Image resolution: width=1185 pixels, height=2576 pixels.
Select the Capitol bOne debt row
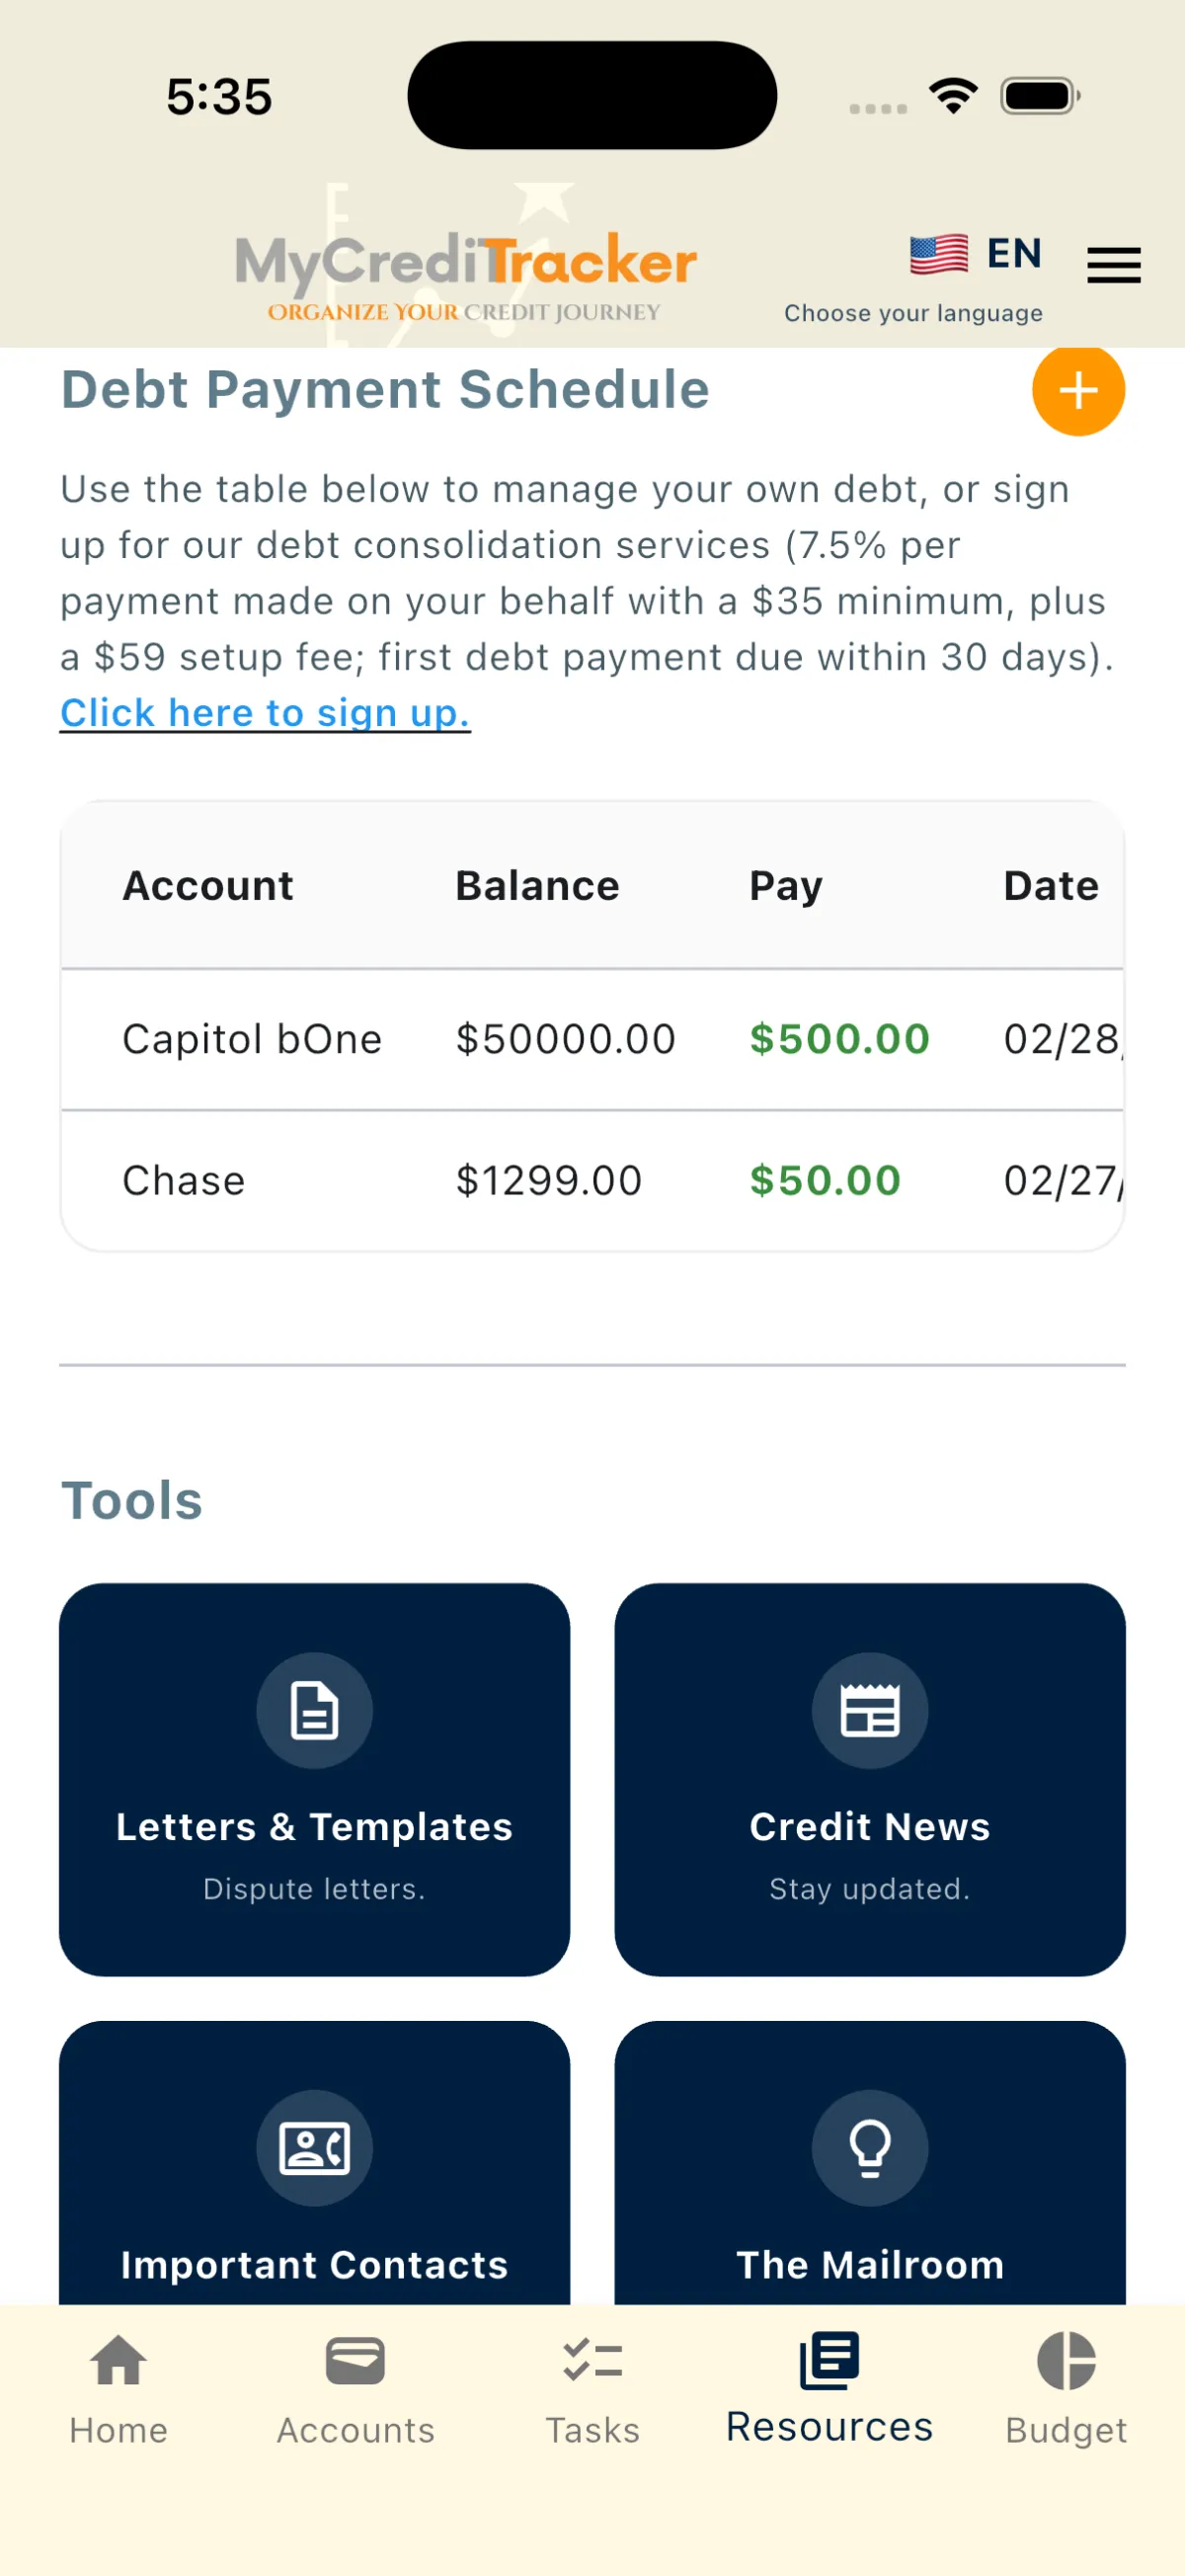pyautogui.click(x=592, y=1039)
